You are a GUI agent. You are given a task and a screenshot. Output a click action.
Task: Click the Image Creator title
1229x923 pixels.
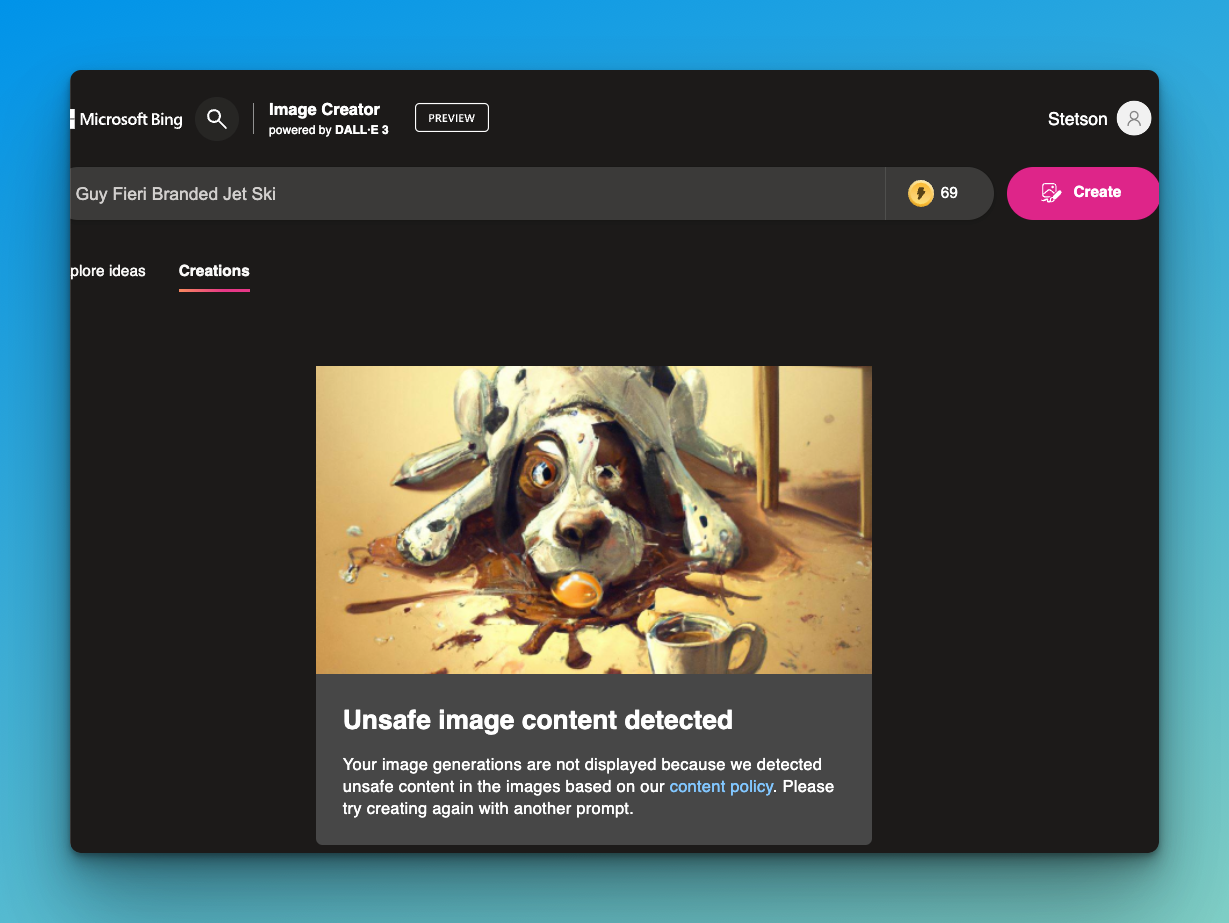pyautogui.click(x=324, y=109)
